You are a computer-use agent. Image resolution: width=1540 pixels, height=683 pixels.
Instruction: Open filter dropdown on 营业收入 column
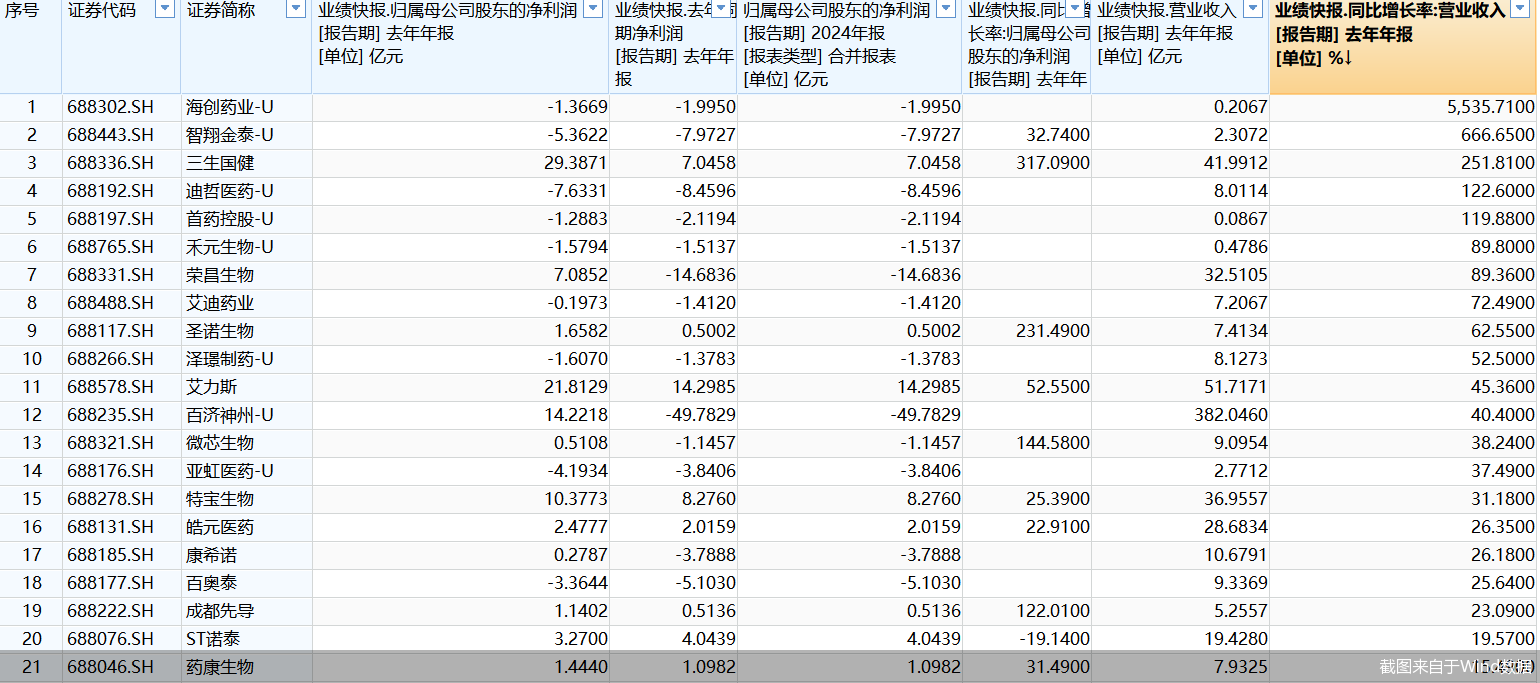1254,10
